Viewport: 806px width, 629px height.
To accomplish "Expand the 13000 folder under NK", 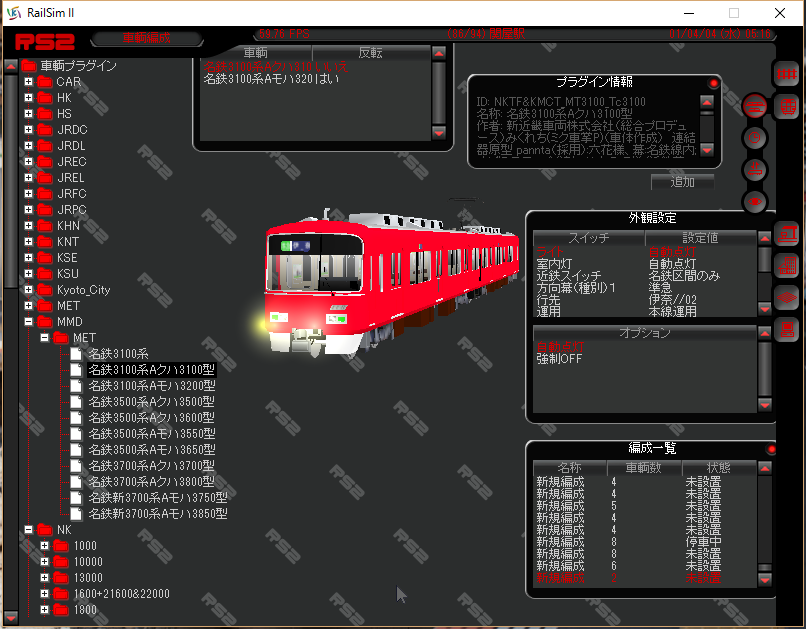I will (x=44, y=578).
